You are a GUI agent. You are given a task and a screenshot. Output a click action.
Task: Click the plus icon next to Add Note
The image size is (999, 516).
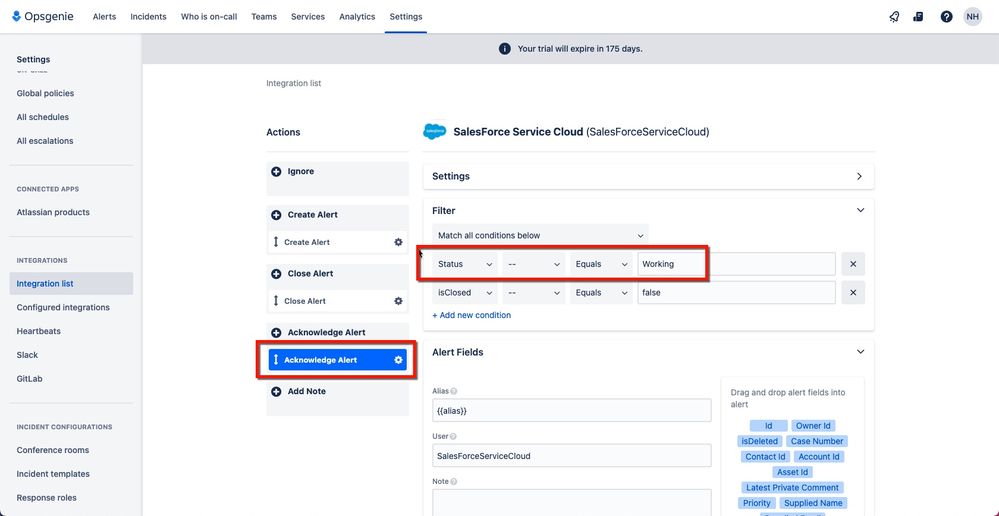(x=276, y=392)
